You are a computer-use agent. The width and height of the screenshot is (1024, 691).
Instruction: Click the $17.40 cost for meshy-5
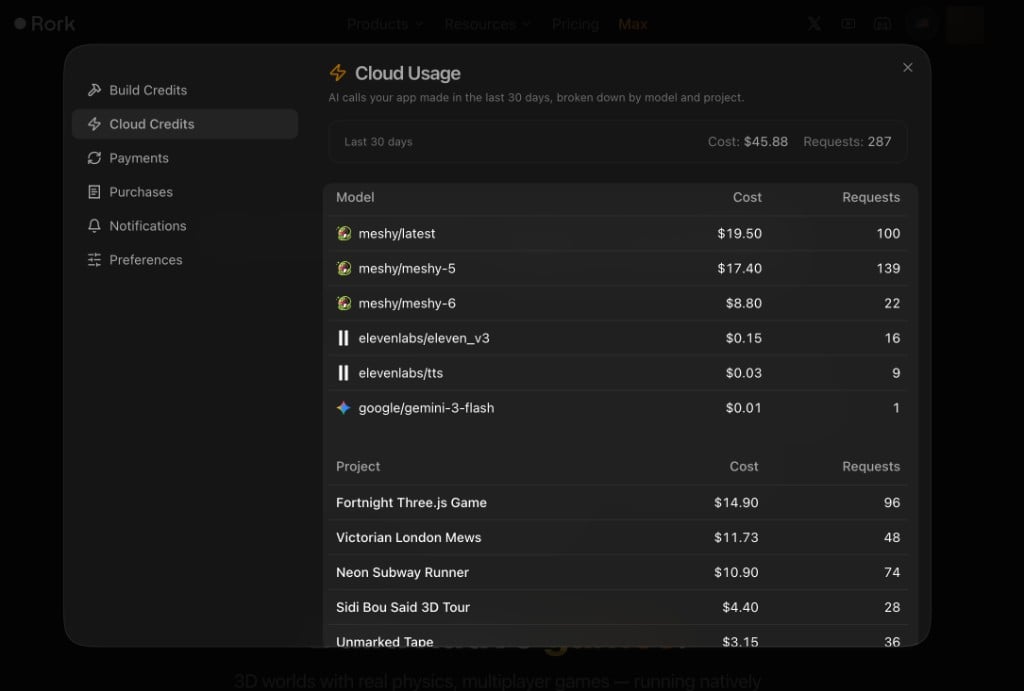pyautogui.click(x=739, y=268)
